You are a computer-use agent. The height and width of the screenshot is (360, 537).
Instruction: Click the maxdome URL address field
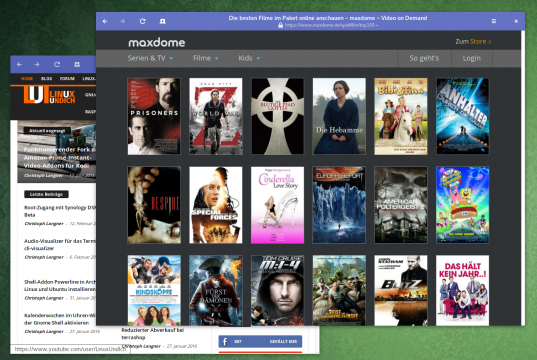coord(331,25)
